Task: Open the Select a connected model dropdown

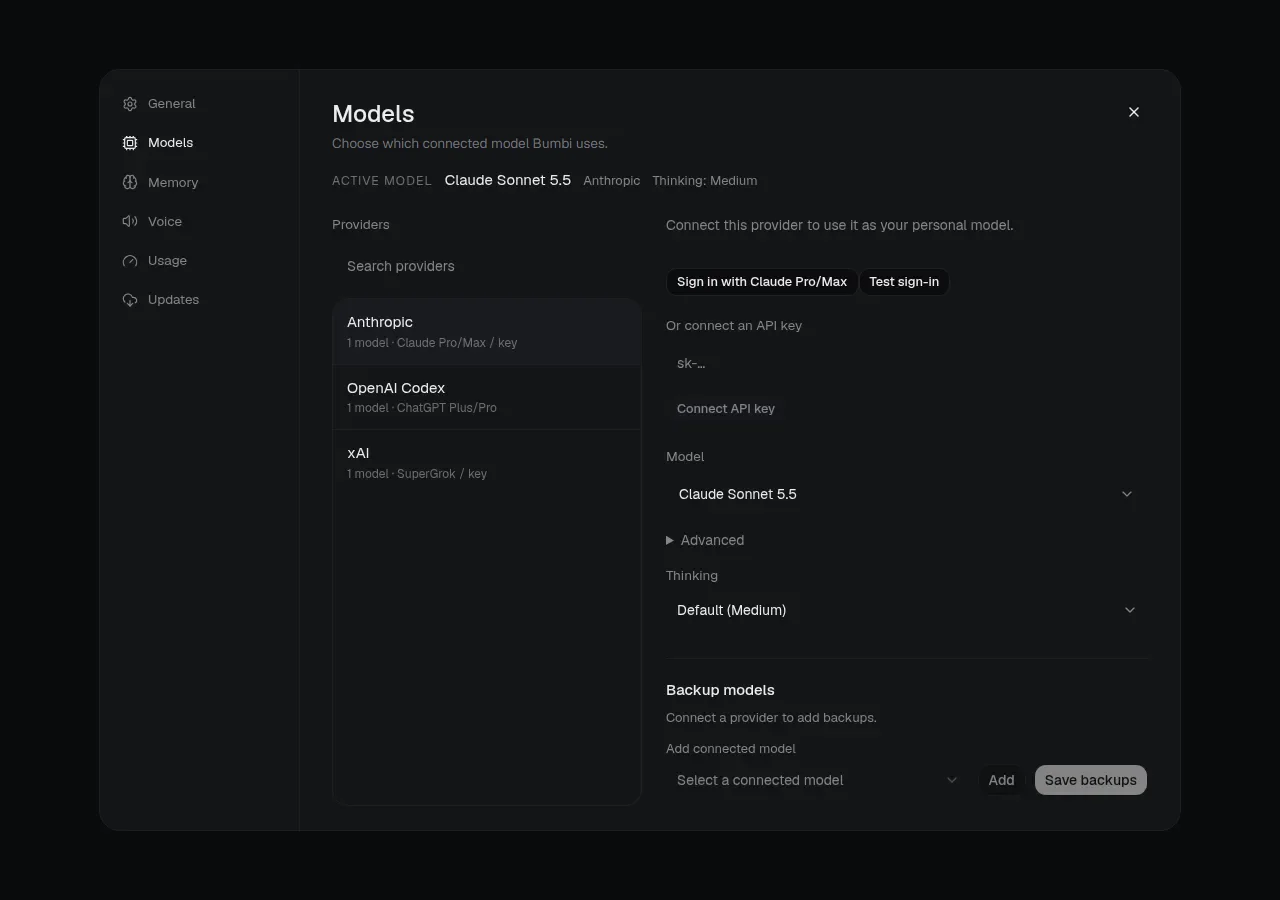Action: point(818,780)
